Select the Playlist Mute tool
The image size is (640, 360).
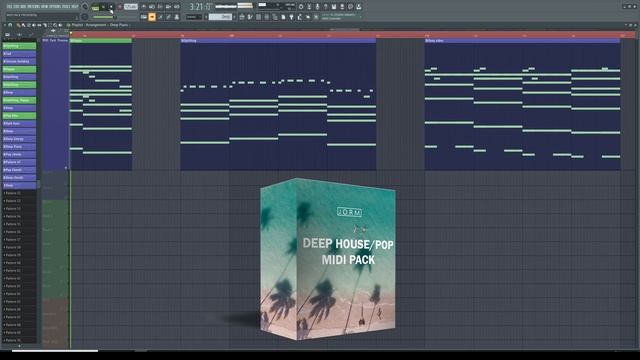34,25
